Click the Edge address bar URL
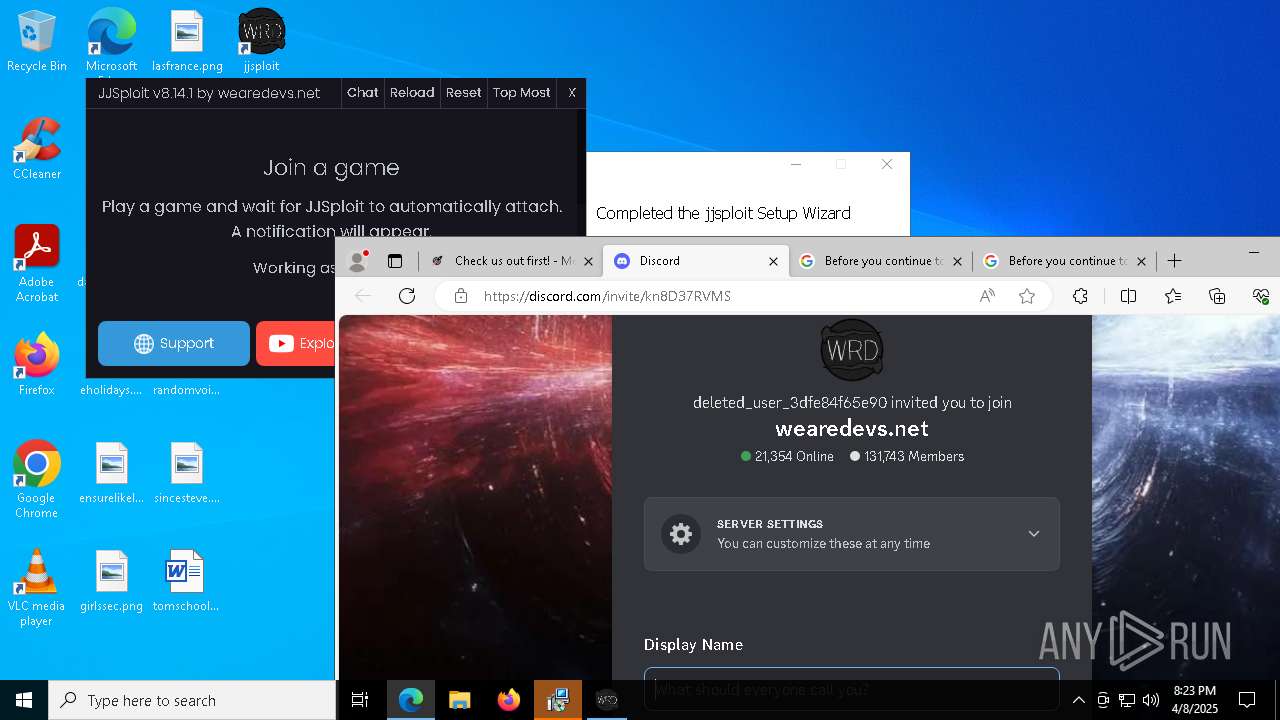 point(607,296)
